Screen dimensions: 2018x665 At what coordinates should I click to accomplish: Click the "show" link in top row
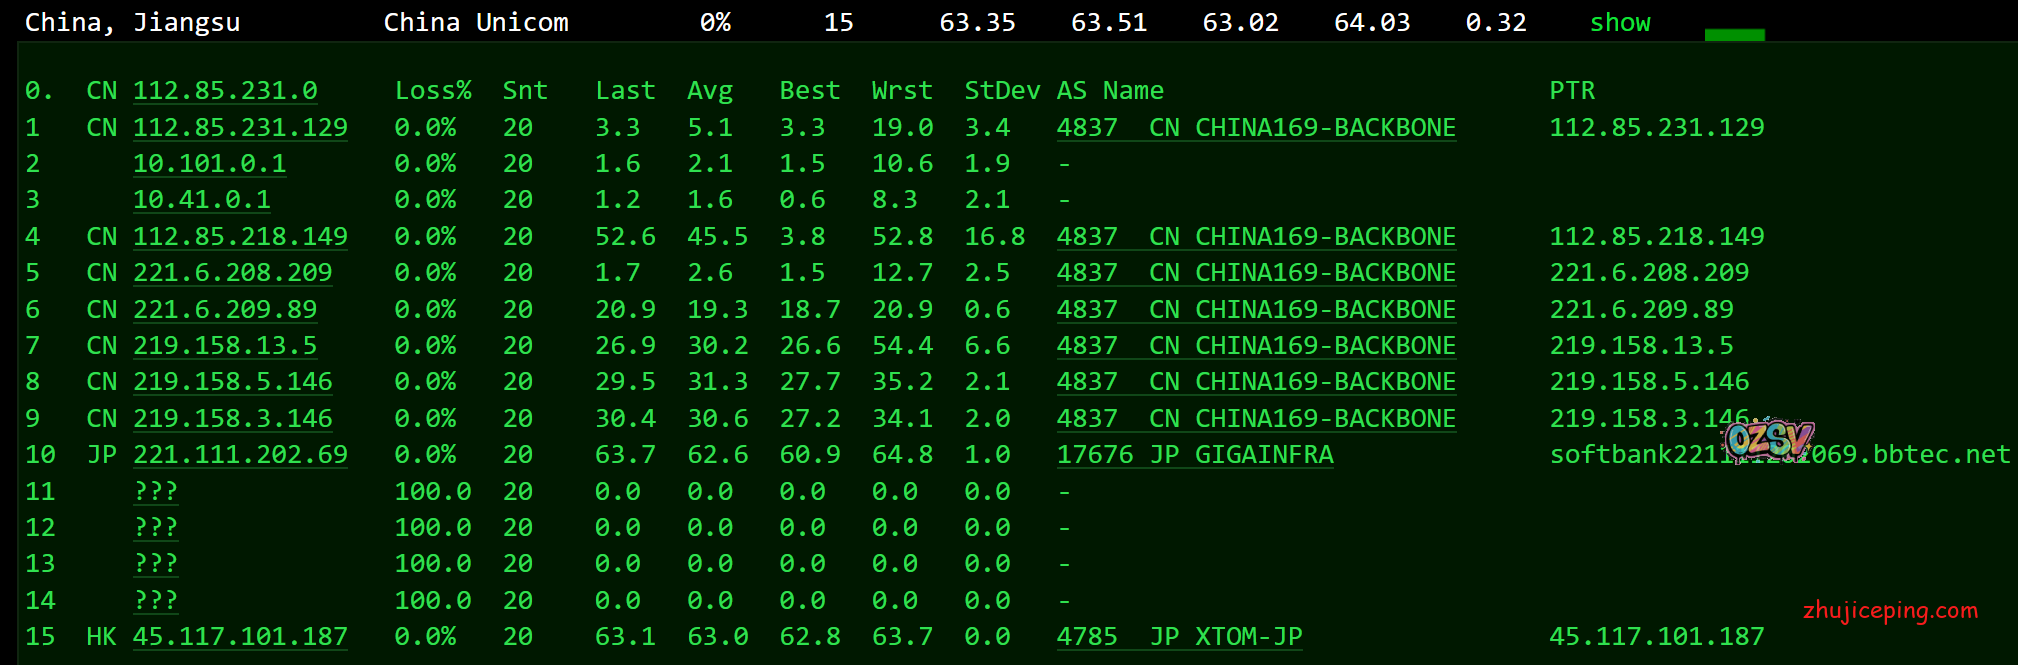tap(1620, 23)
